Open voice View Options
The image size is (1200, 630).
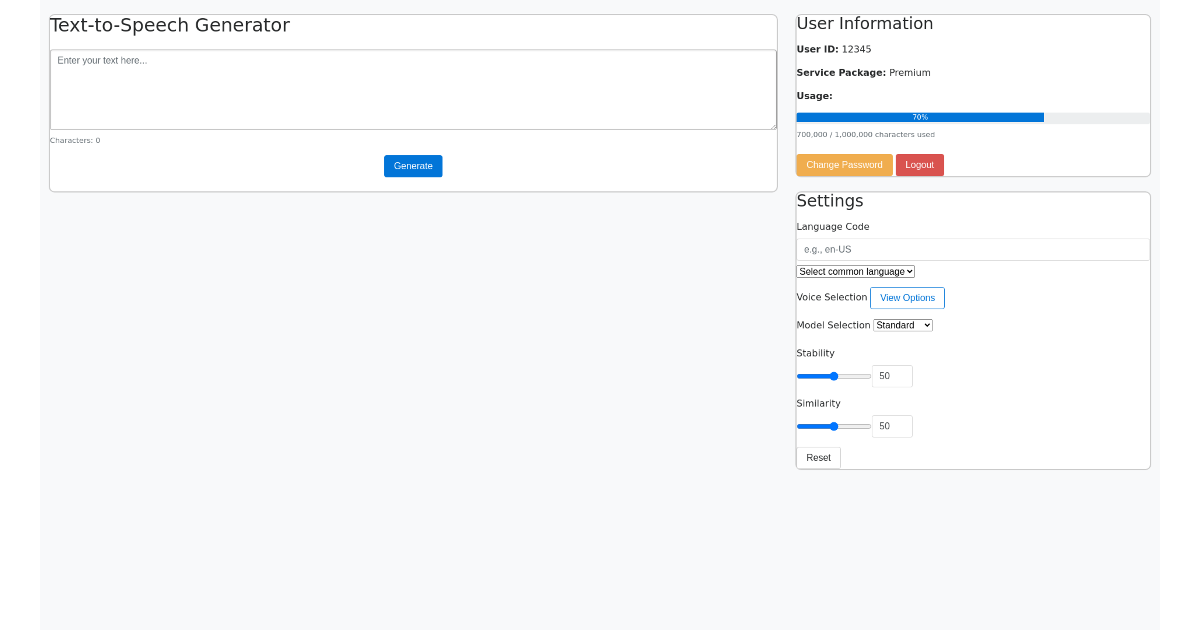coord(907,298)
